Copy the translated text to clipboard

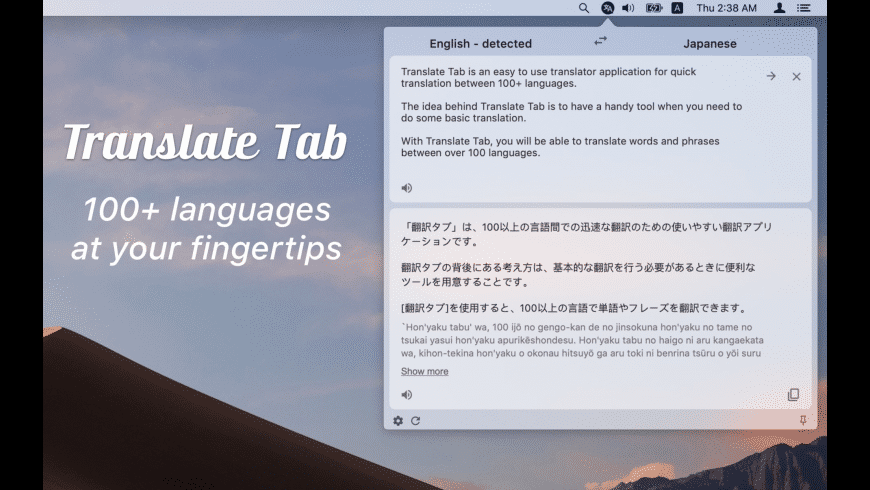click(x=793, y=395)
